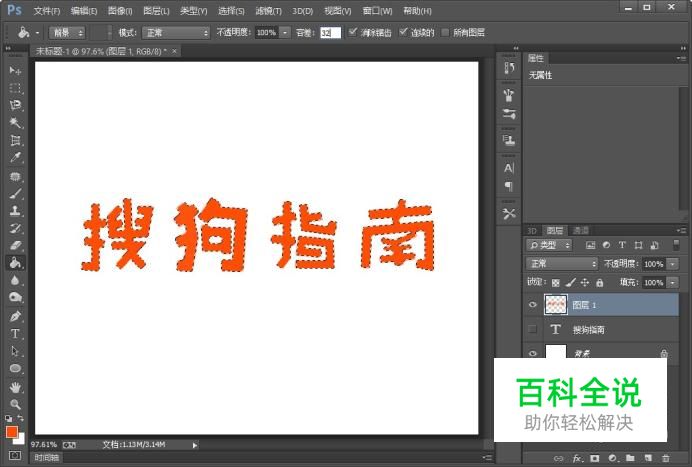Click the create new group folder icon
Screen dimensions: 692x467
pyautogui.click(x=630, y=459)
